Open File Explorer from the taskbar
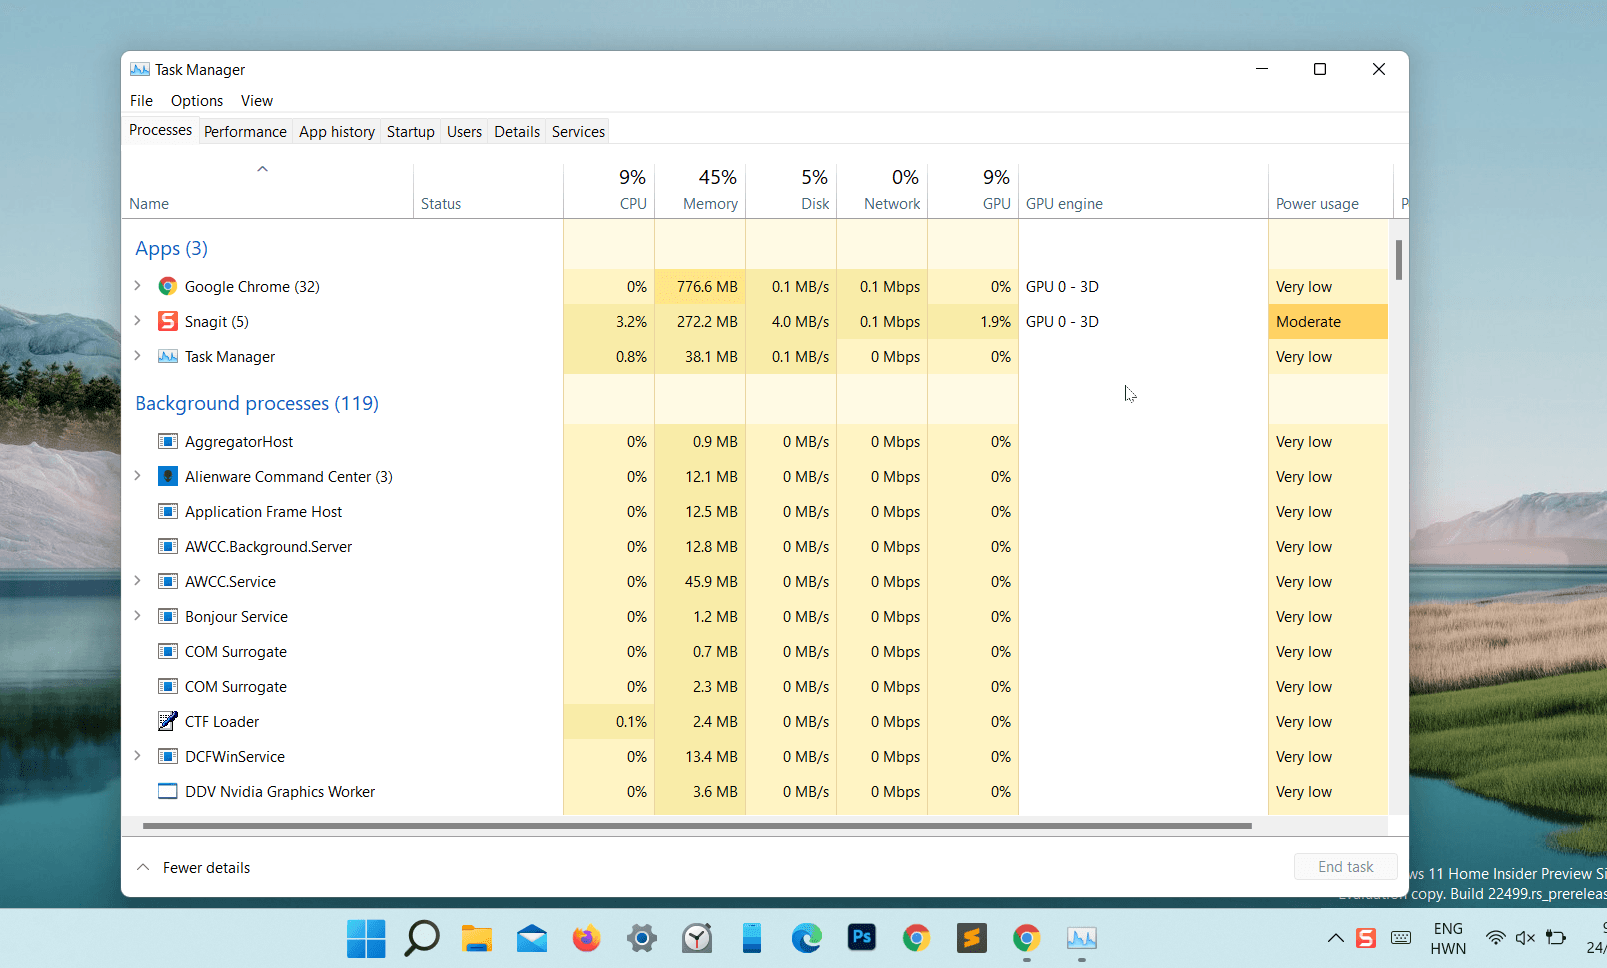This screenshot has height=968, width=1607. coord(476,938)
